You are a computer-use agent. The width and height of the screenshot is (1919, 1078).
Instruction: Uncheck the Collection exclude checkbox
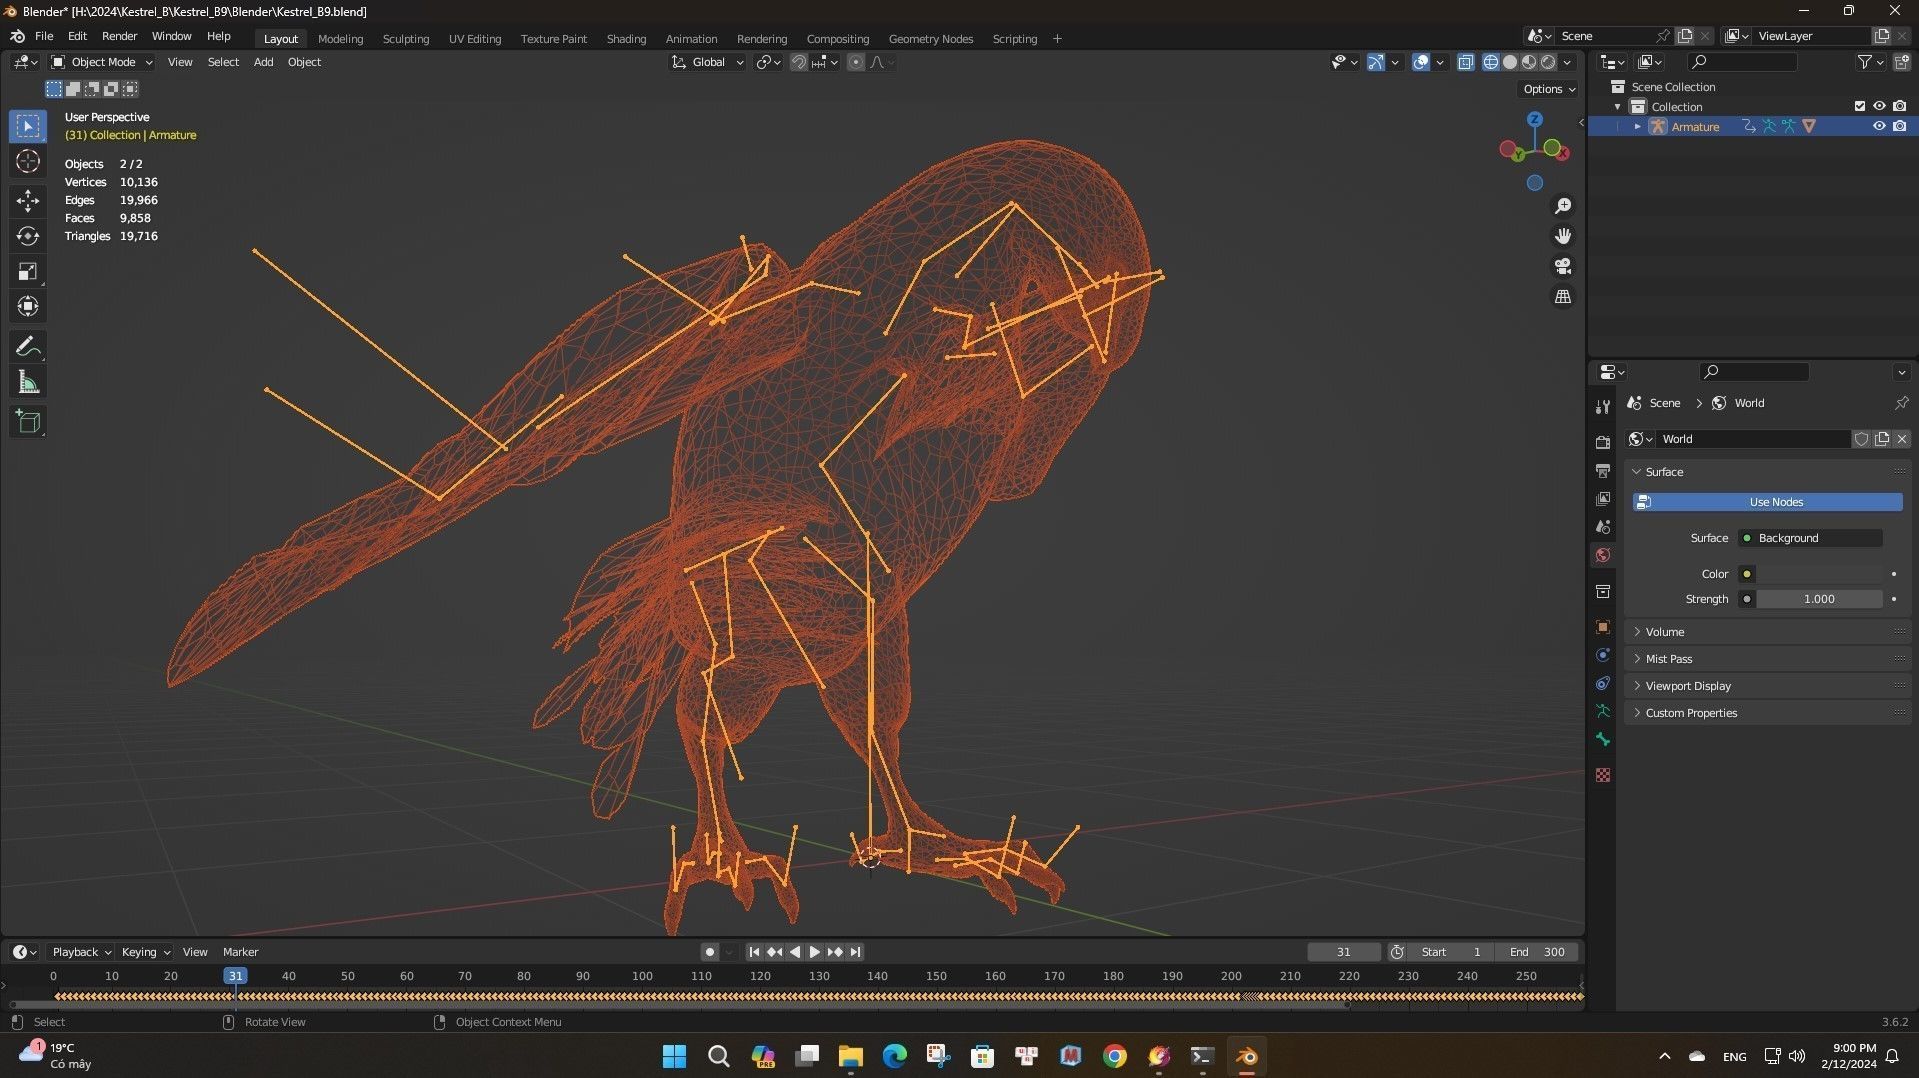pos(1860,106)
